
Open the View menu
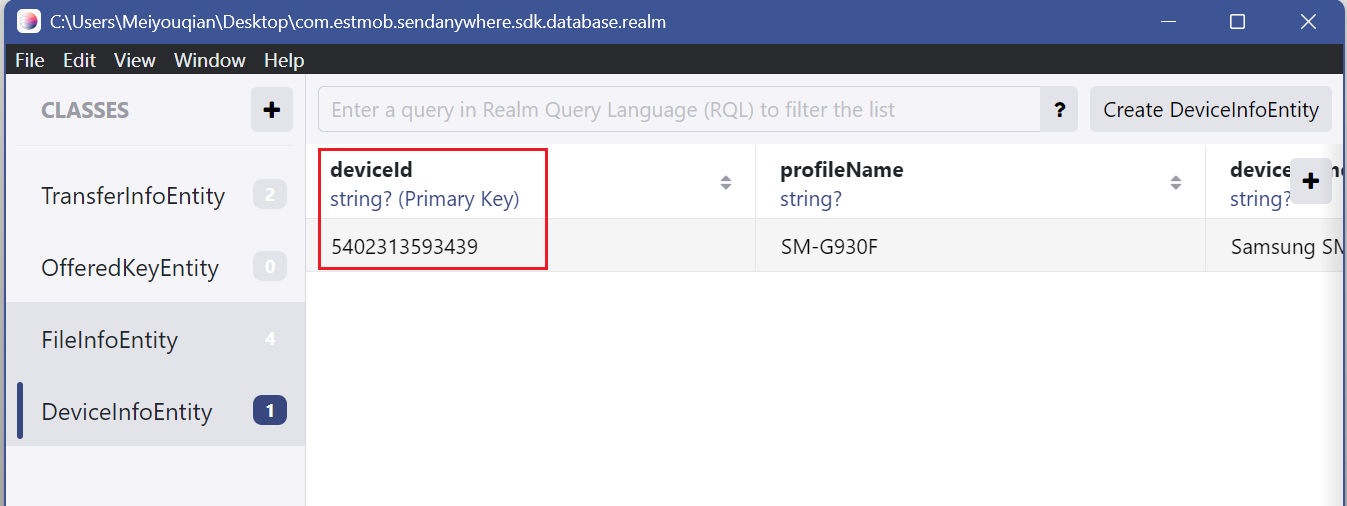pyautogui.click(x=134, y=60)
